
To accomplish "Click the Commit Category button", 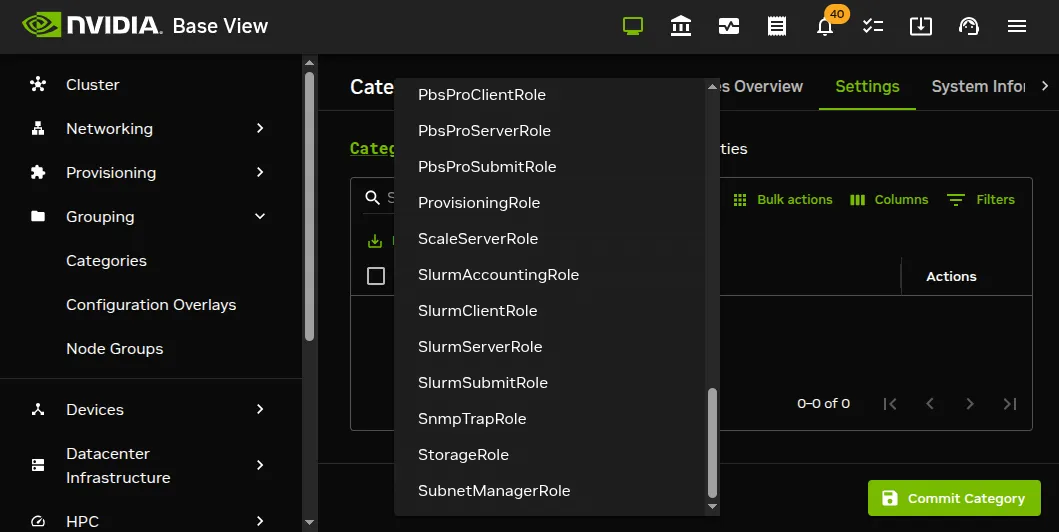I will pyautogui.click(x=954, y=498).
